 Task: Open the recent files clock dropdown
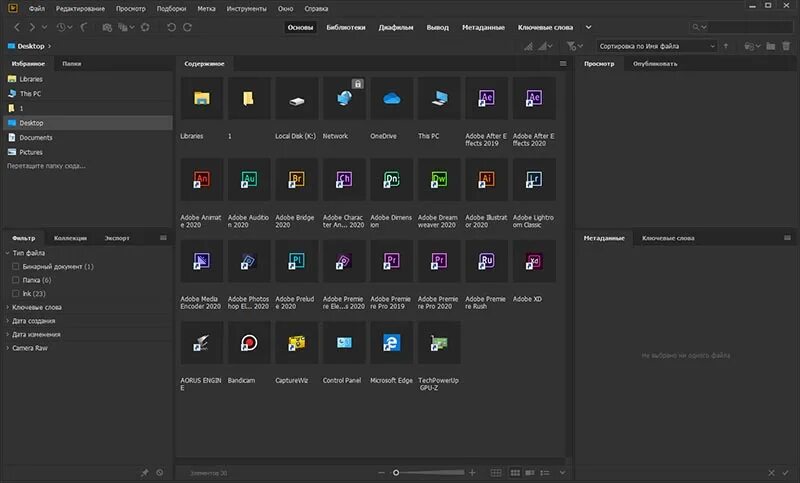click(64, 27)
